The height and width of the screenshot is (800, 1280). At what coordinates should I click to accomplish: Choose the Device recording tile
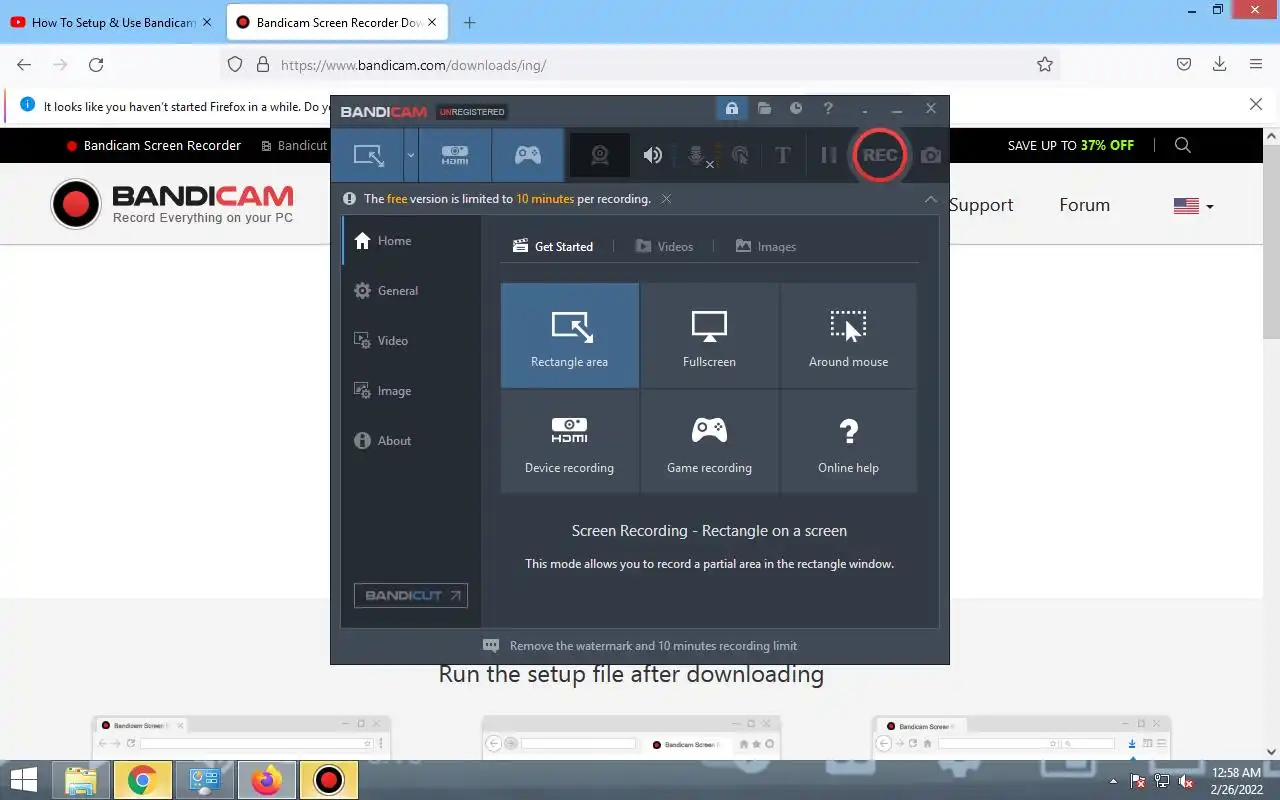(570, 441)
